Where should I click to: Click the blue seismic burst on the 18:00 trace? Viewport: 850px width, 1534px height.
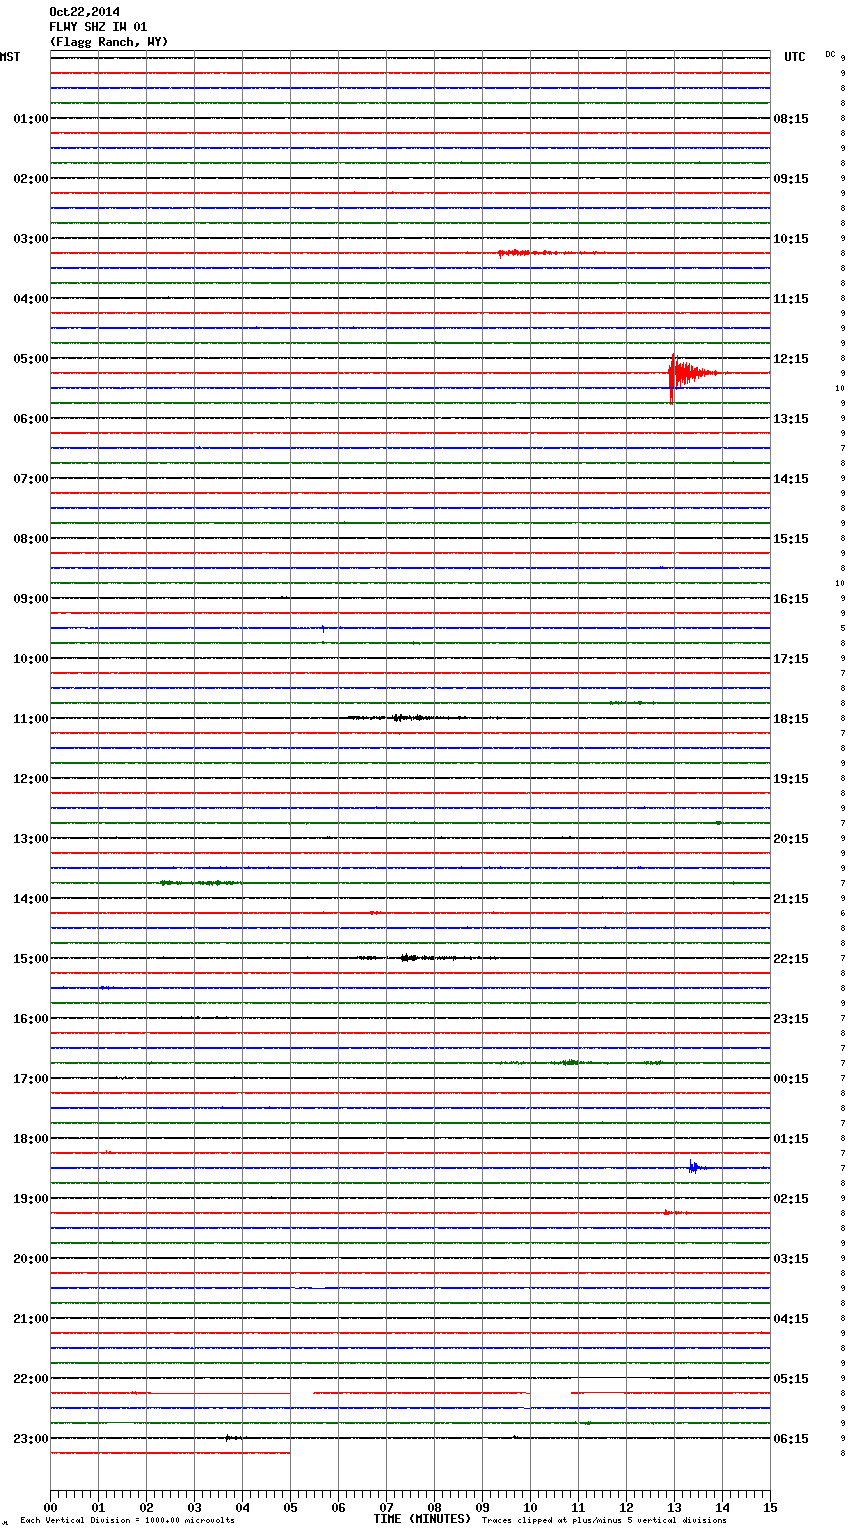coord(697,1167)
